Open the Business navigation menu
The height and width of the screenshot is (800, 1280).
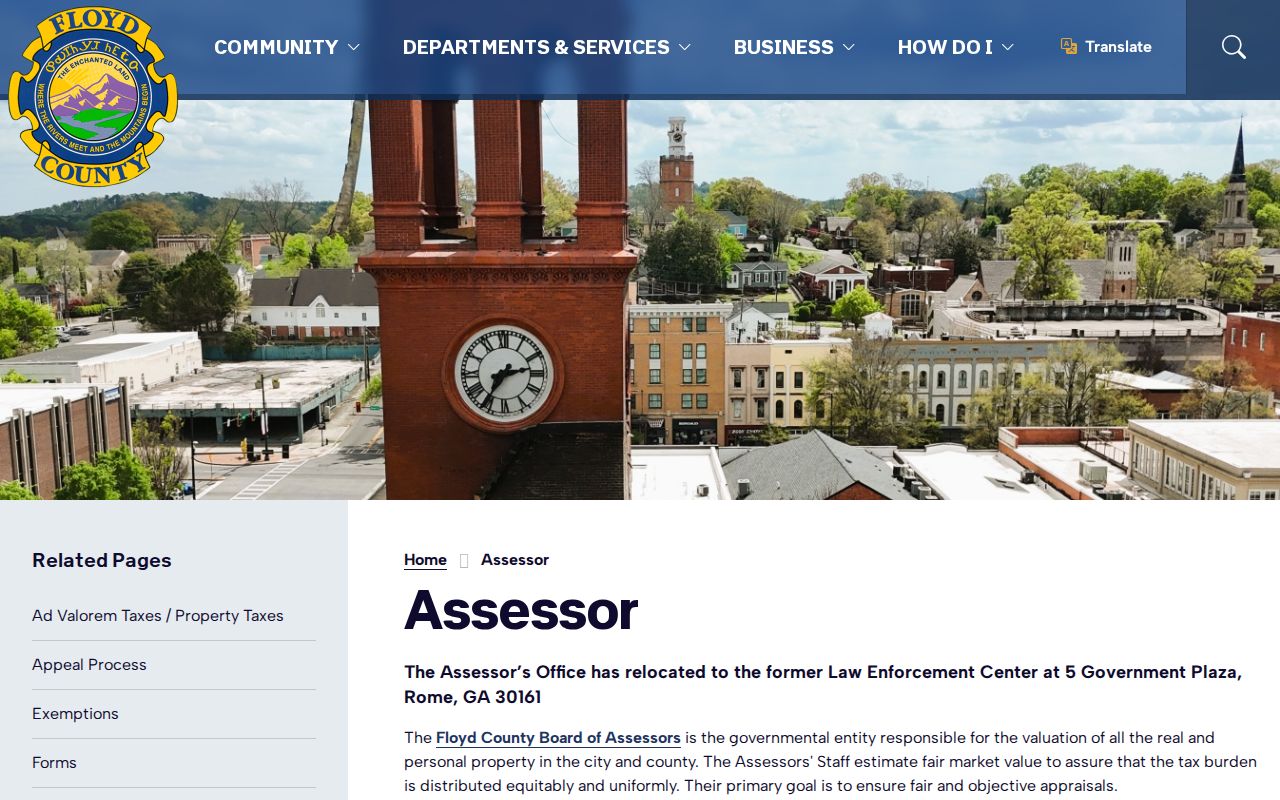[x=783, y=47]
